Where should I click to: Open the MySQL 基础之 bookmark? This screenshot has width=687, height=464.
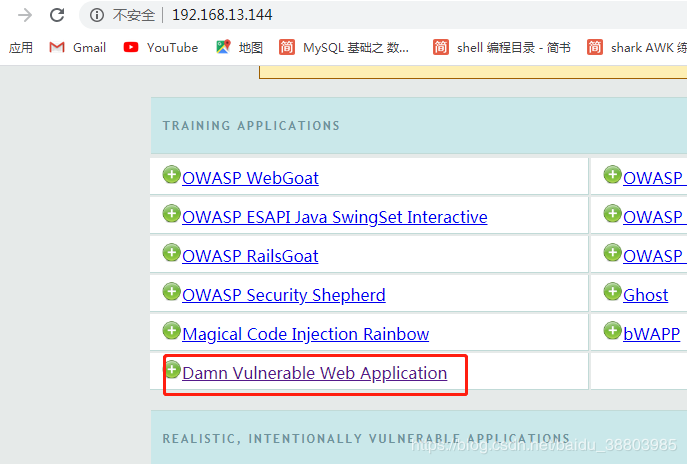tap(344, 47)
